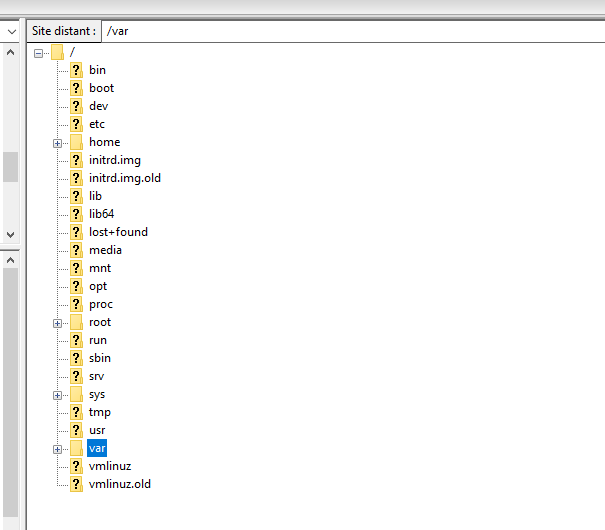Expand the var directory node
The image size is (605, 530).
[x=58, y=449]
